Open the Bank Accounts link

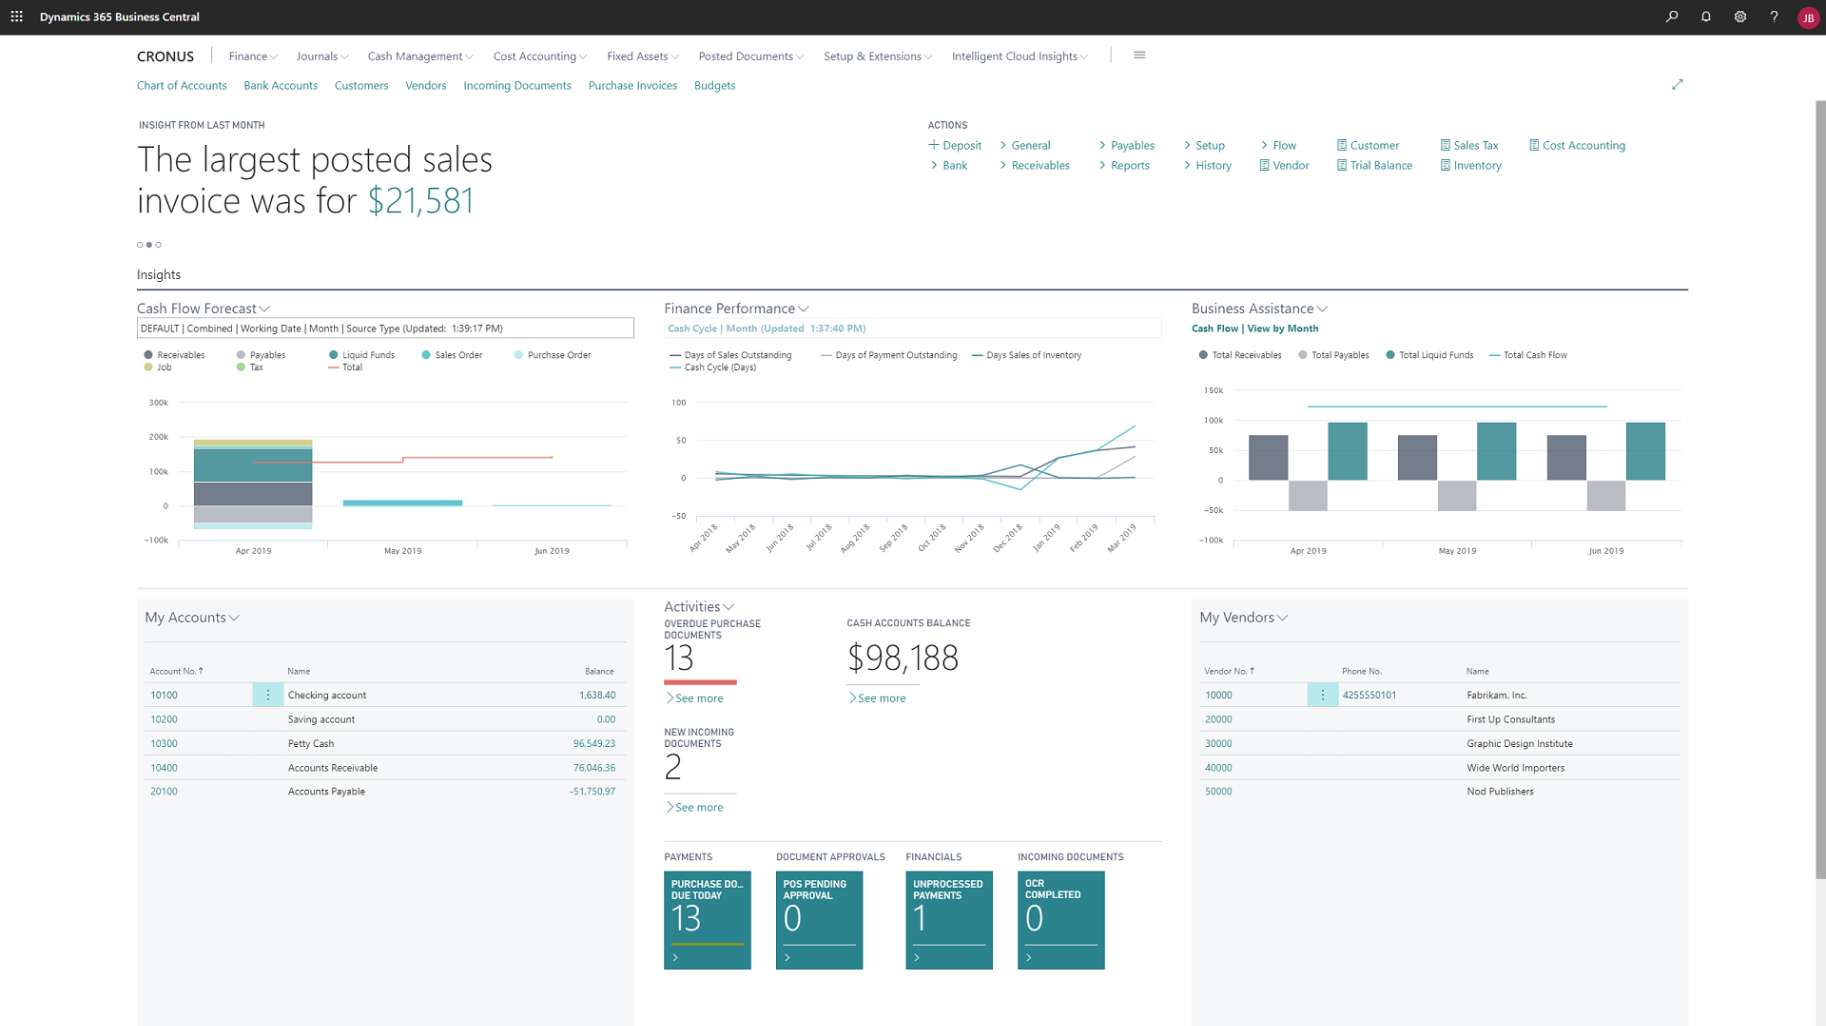click(281, 86)
